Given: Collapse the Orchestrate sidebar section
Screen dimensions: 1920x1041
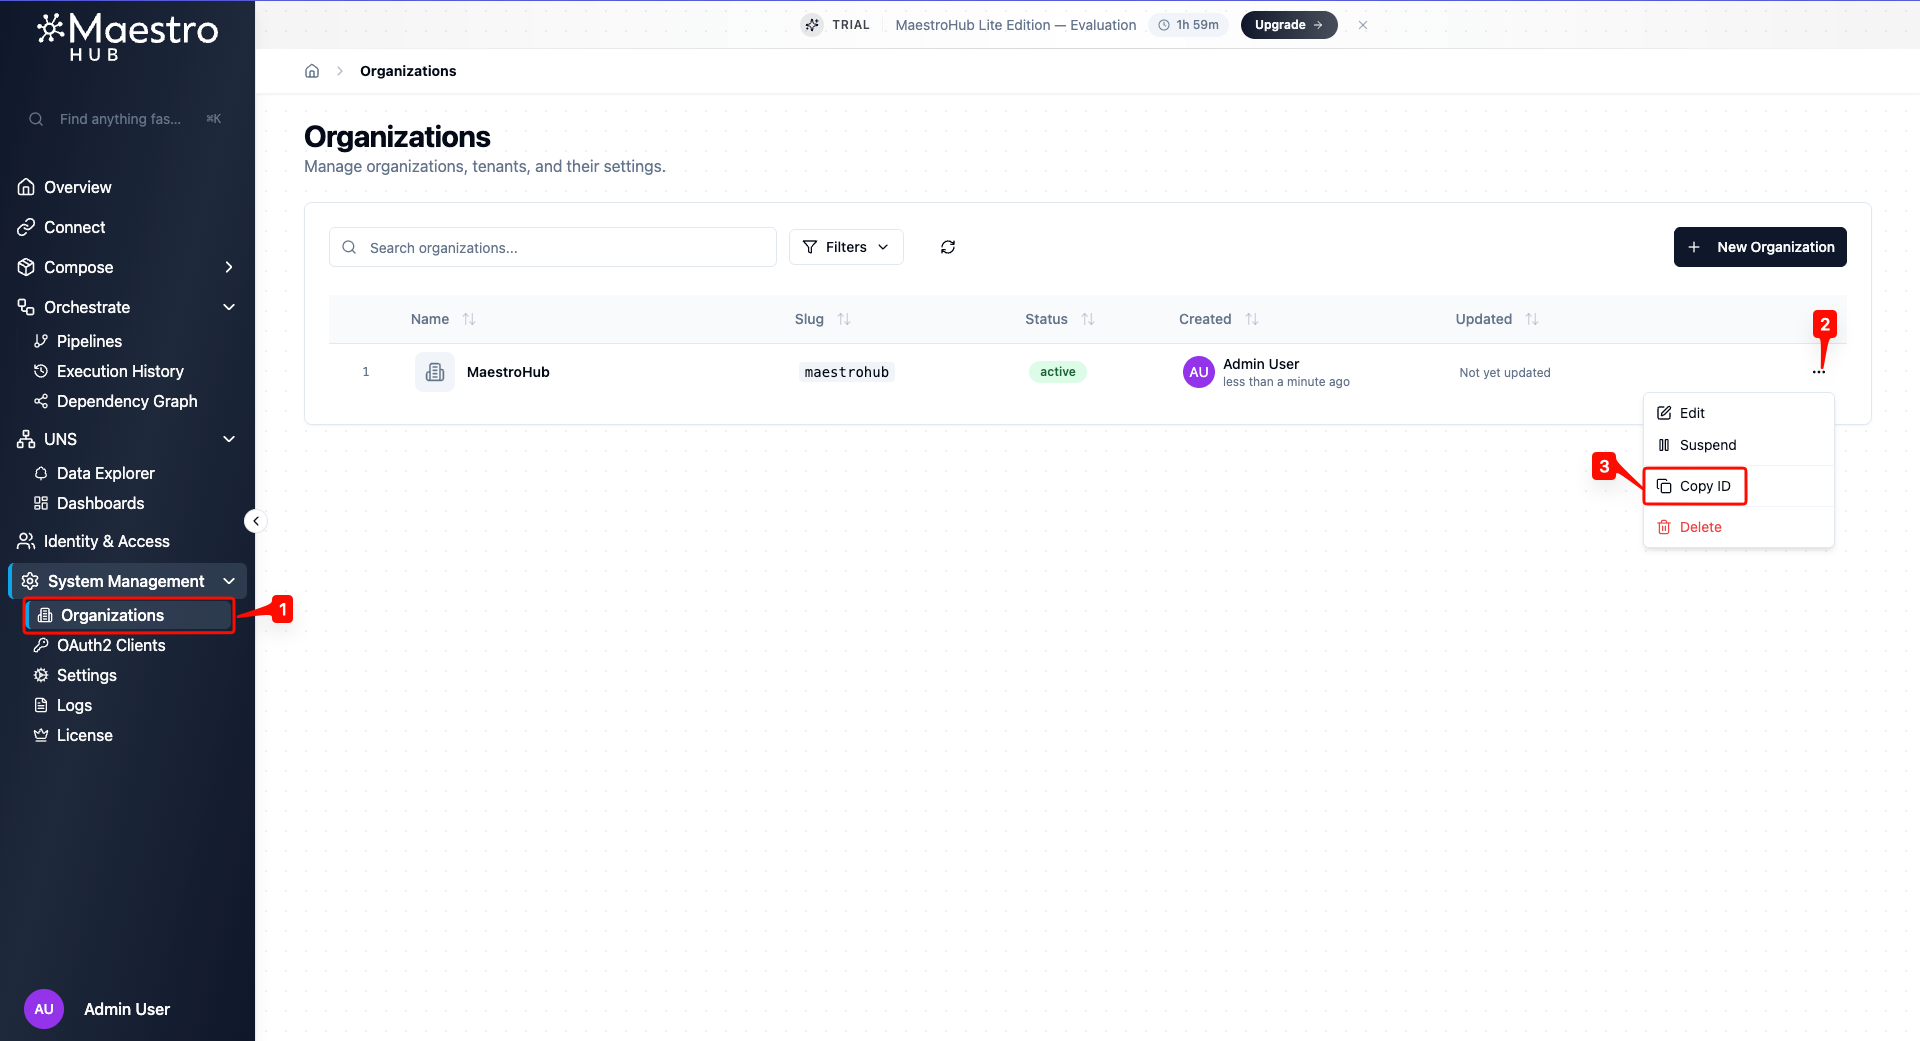Looking at the screenshot, I should point(228,307).
